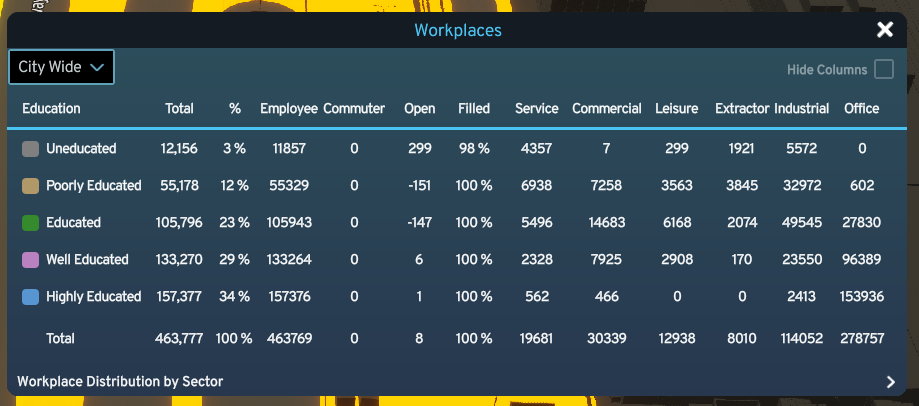
Task: Click the total extractor value 8010
Action: point(742,339)
